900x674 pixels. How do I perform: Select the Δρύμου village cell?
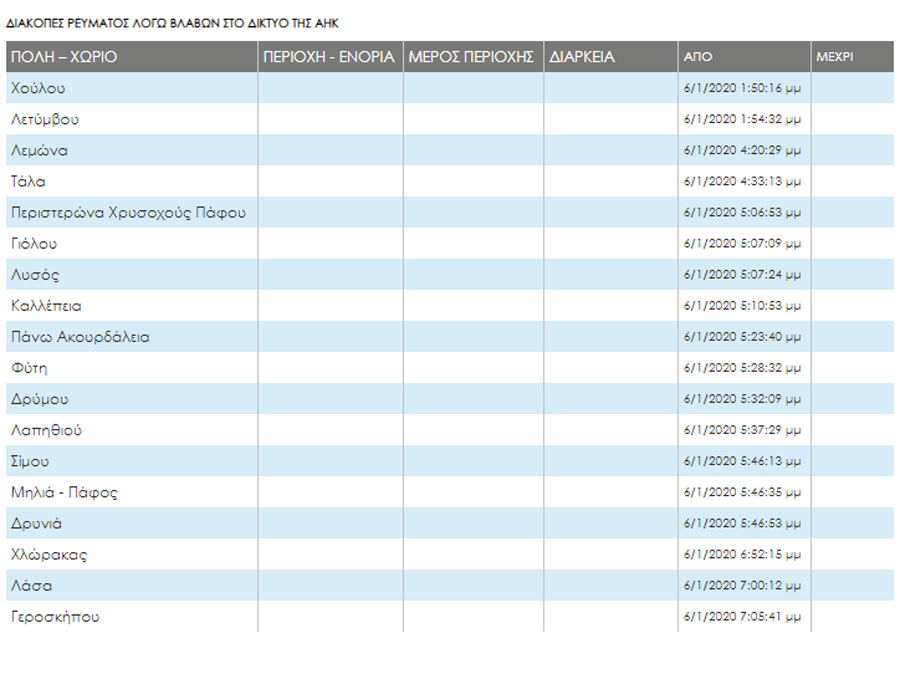132,398
